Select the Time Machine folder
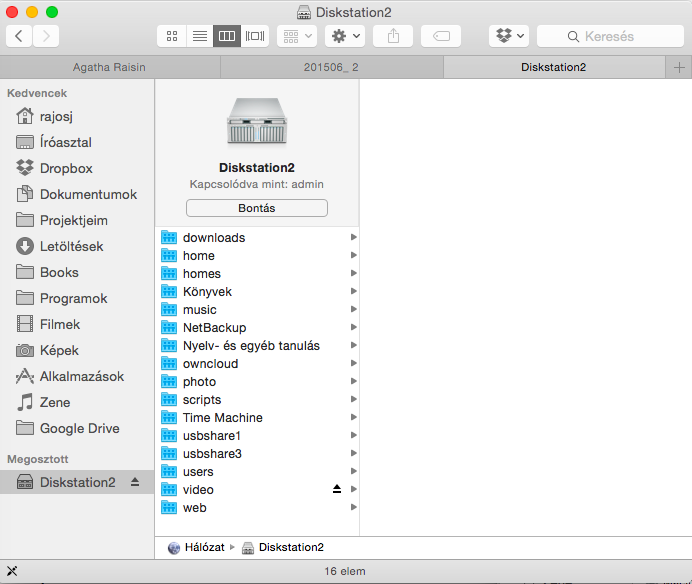Screen dimensions: 692x584 (x=257, y=418)
